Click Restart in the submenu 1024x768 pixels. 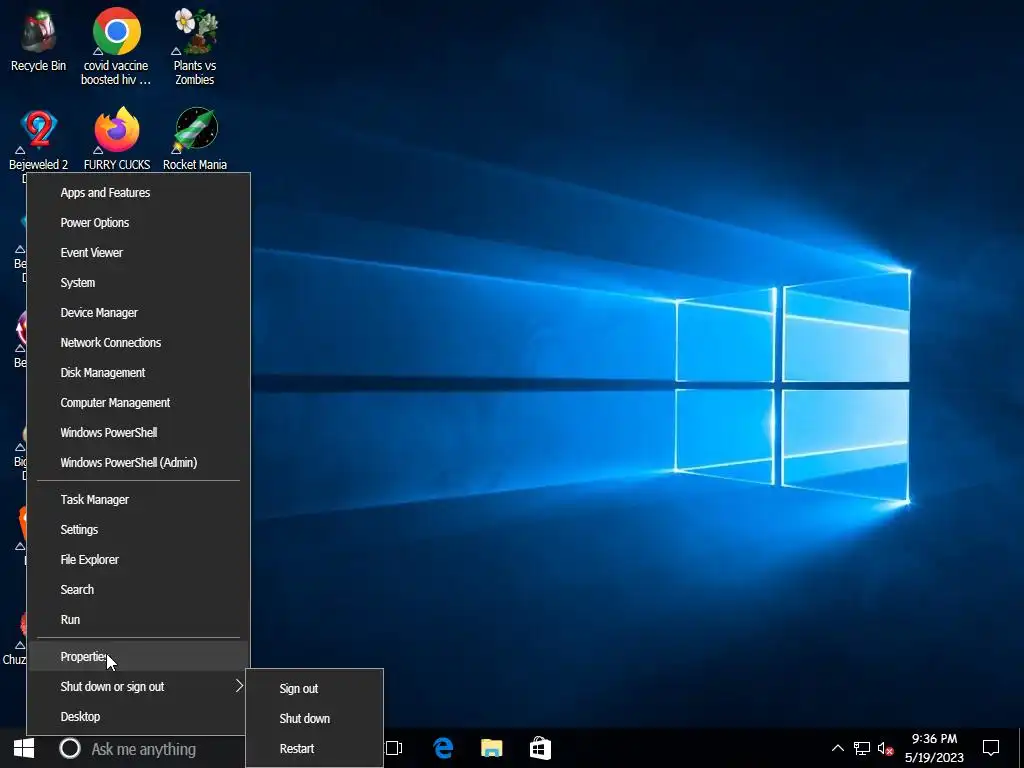tap(314, 748)
